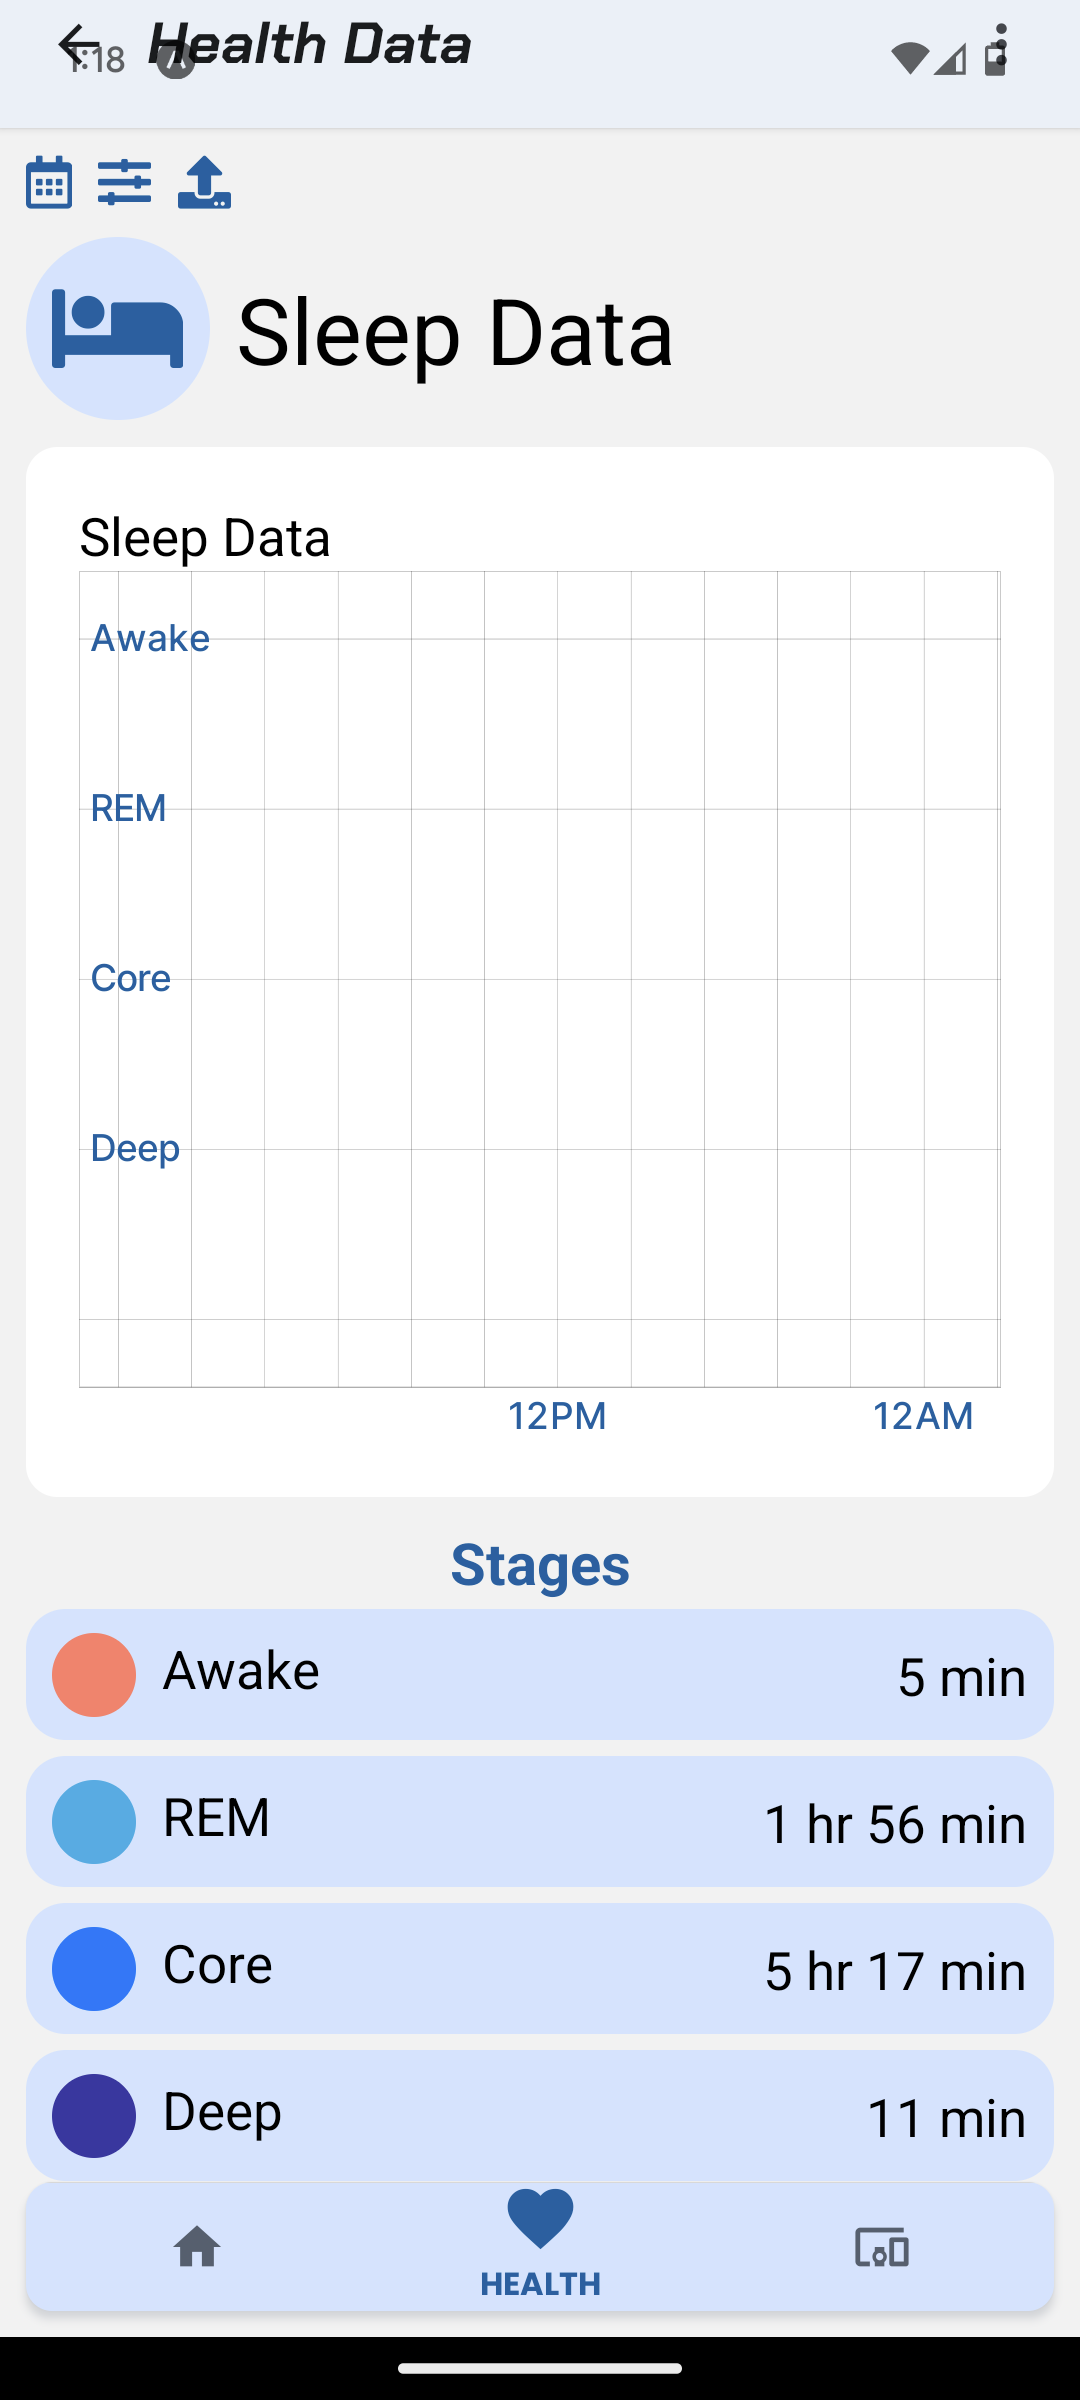The image size is (1080, 2400).
Task: Tap the back arrow in header
Action: pyautogui.click(x=76, y=45)
